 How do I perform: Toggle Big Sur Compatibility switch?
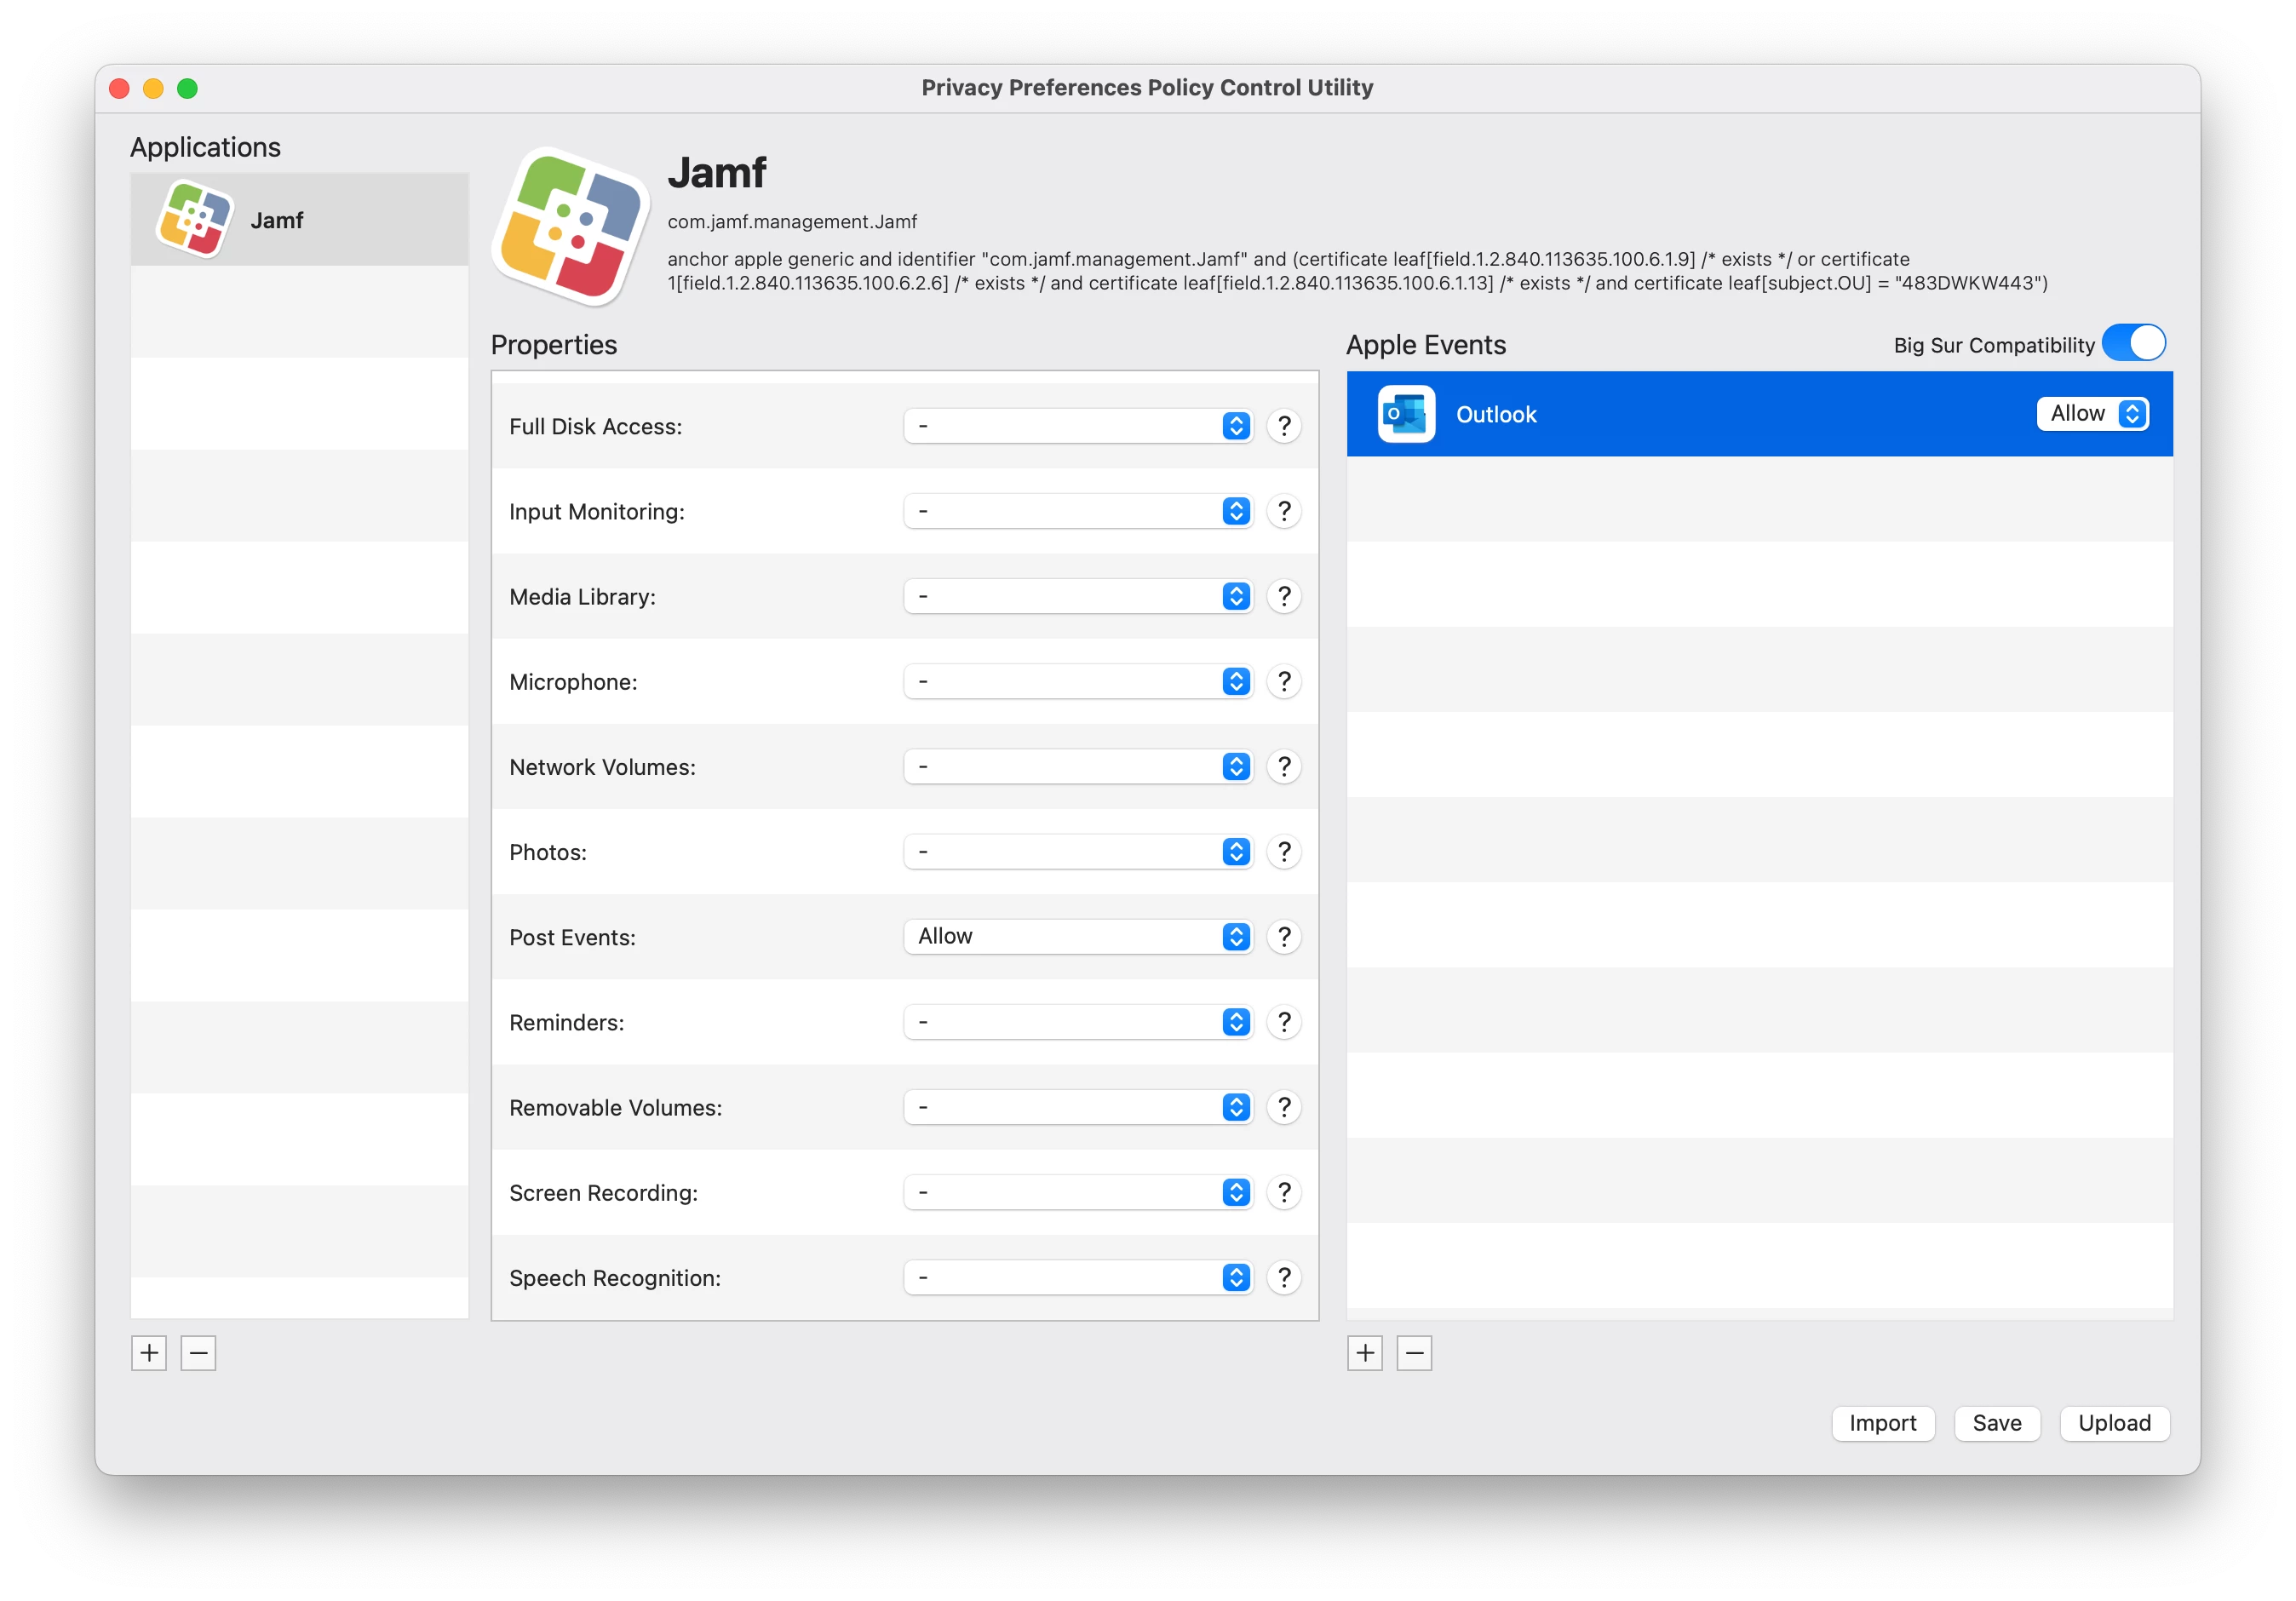click(2133, 343)
